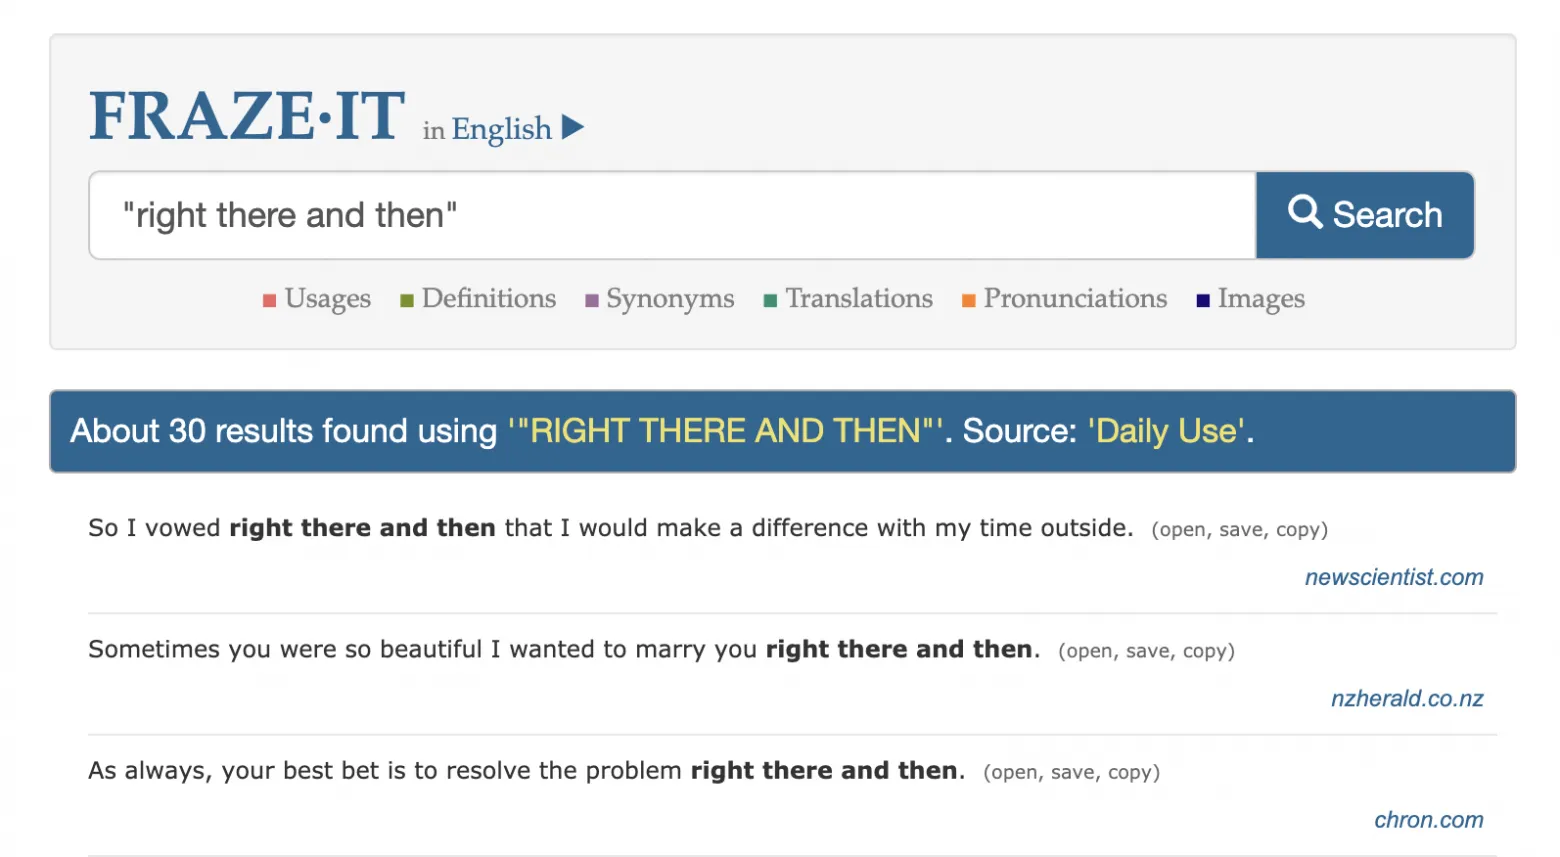Click the dark blue square beside Images
Screen dimensions: 1560x857
coord(1203,301)
